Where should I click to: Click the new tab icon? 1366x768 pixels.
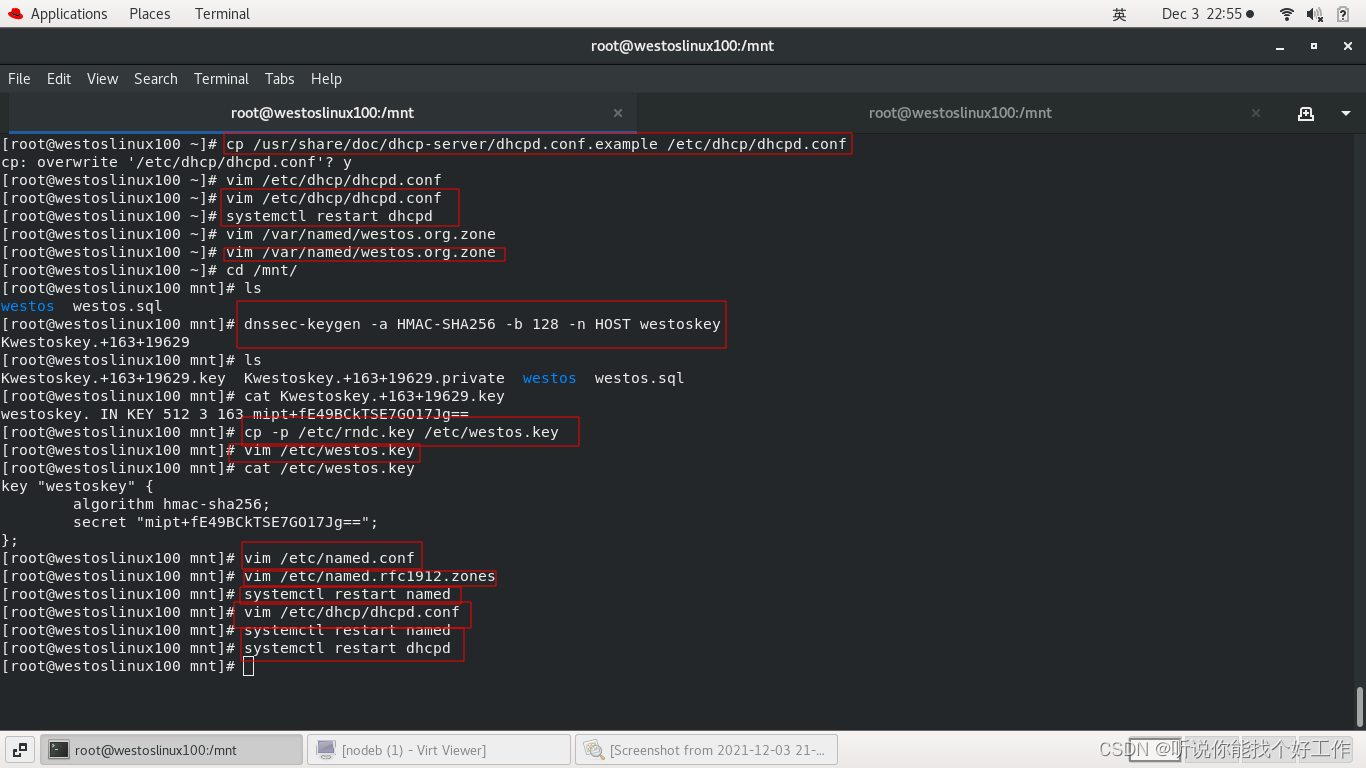1306,113
